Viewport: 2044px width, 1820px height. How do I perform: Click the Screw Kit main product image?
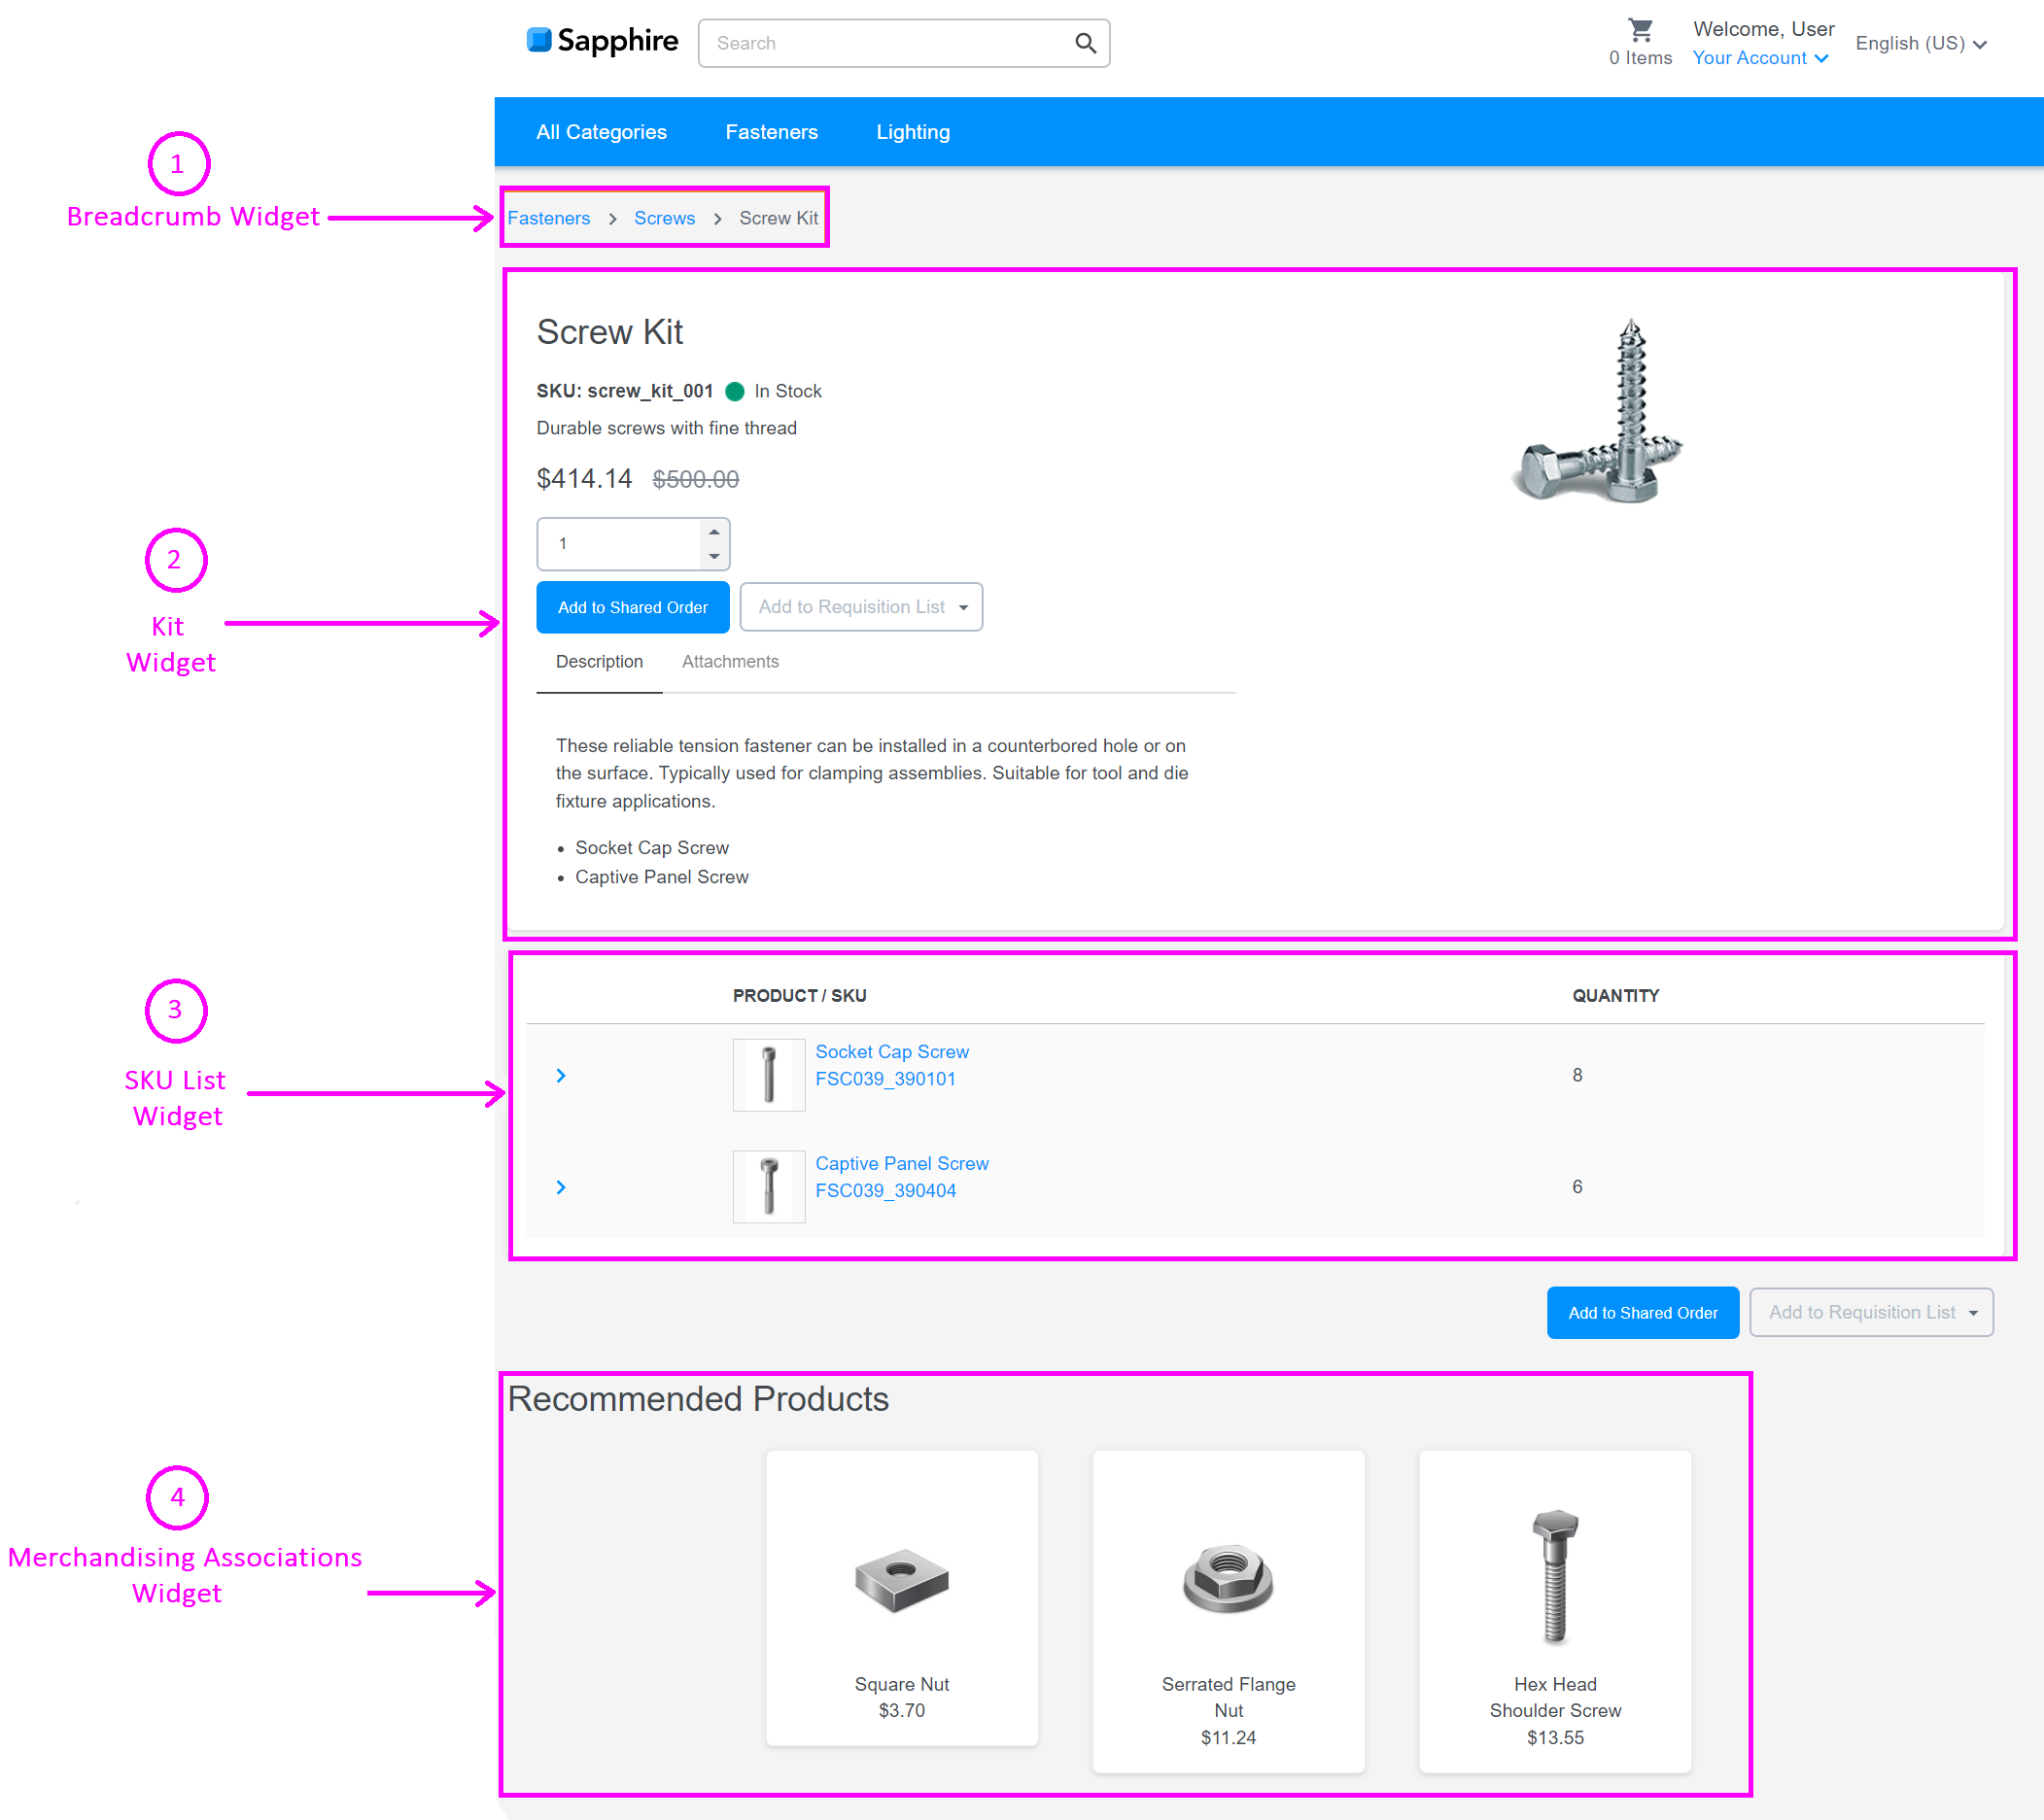click(1600, 412)
